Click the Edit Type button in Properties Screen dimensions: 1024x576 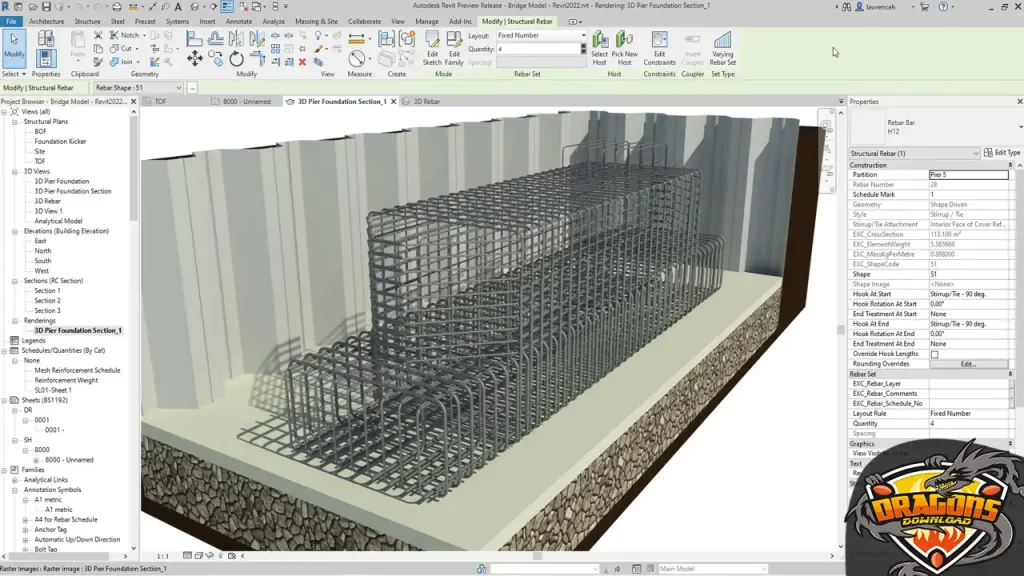click(x=1001, y=153)
